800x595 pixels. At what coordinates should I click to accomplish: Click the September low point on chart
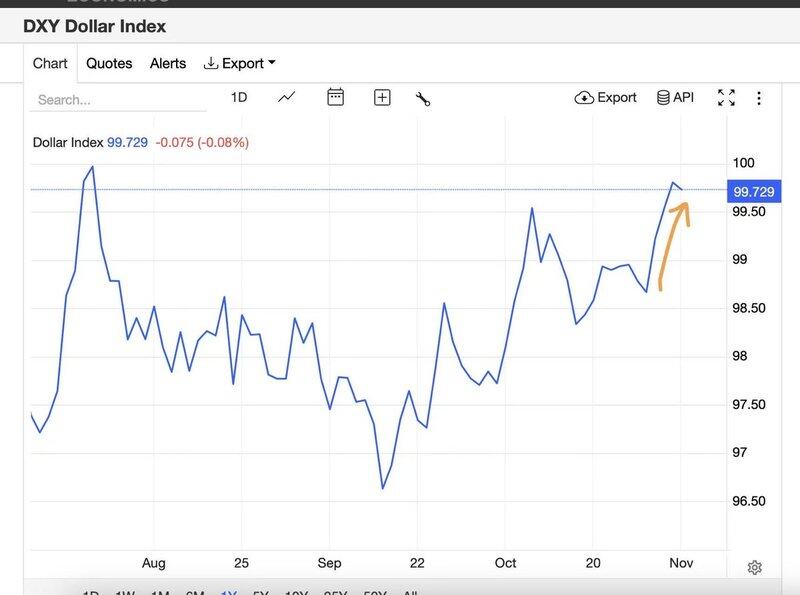coord(382,488)
